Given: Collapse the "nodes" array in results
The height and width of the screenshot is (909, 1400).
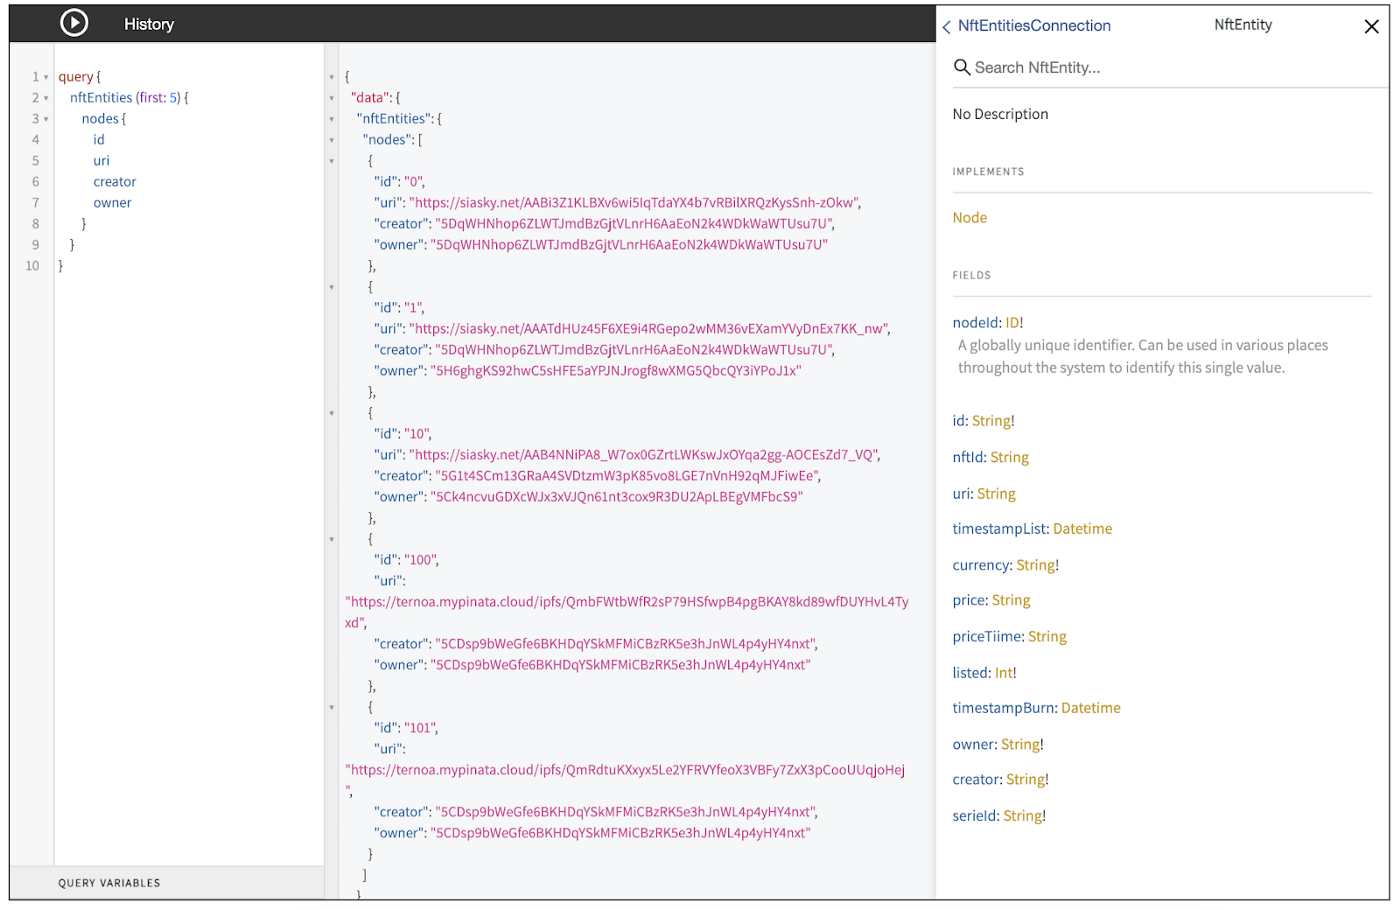Looking at the screenshot, I should (x=332, y=140).
